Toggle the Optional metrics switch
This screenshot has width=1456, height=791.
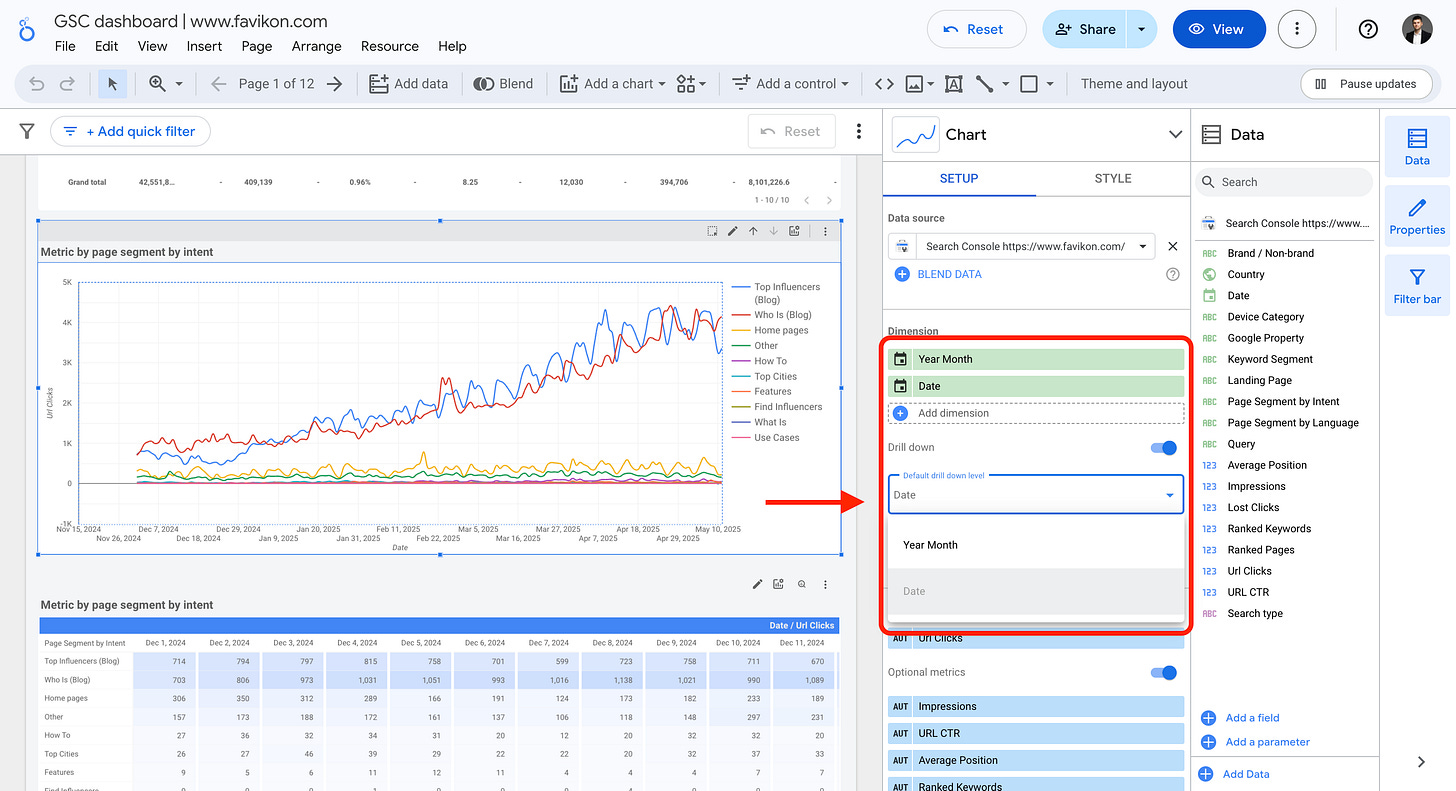1164,673
